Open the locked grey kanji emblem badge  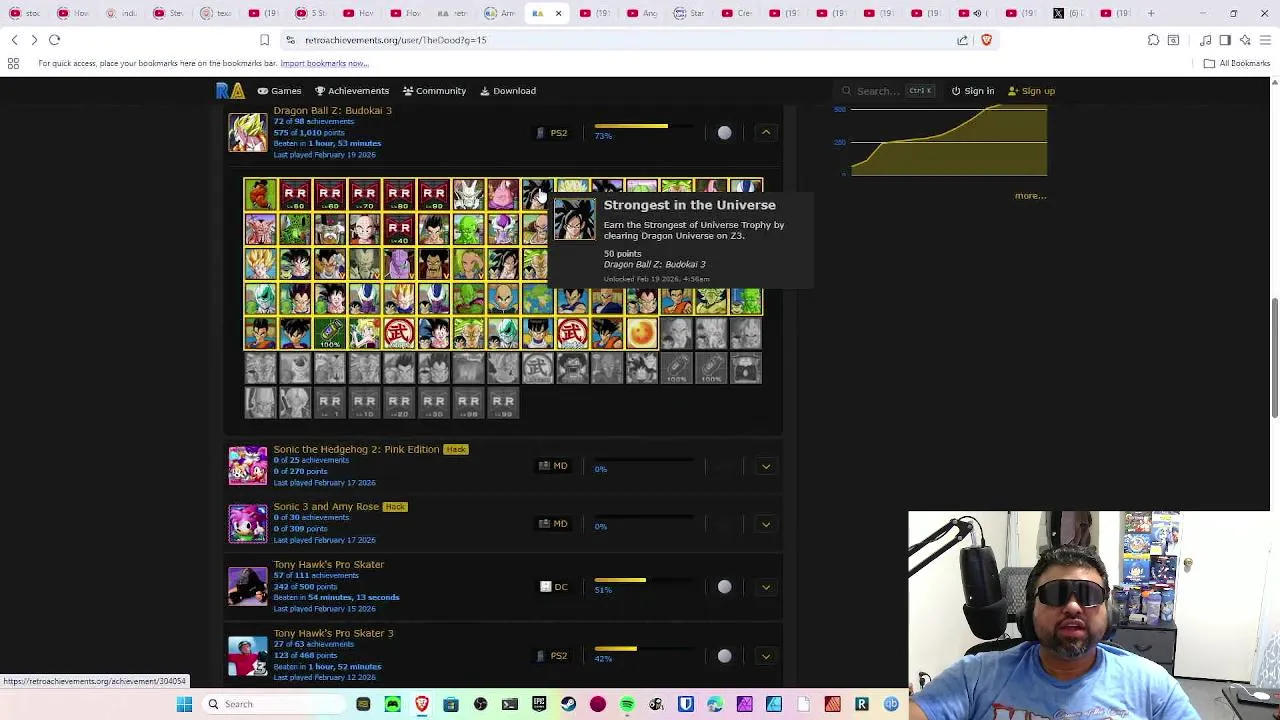pos(538,368)
